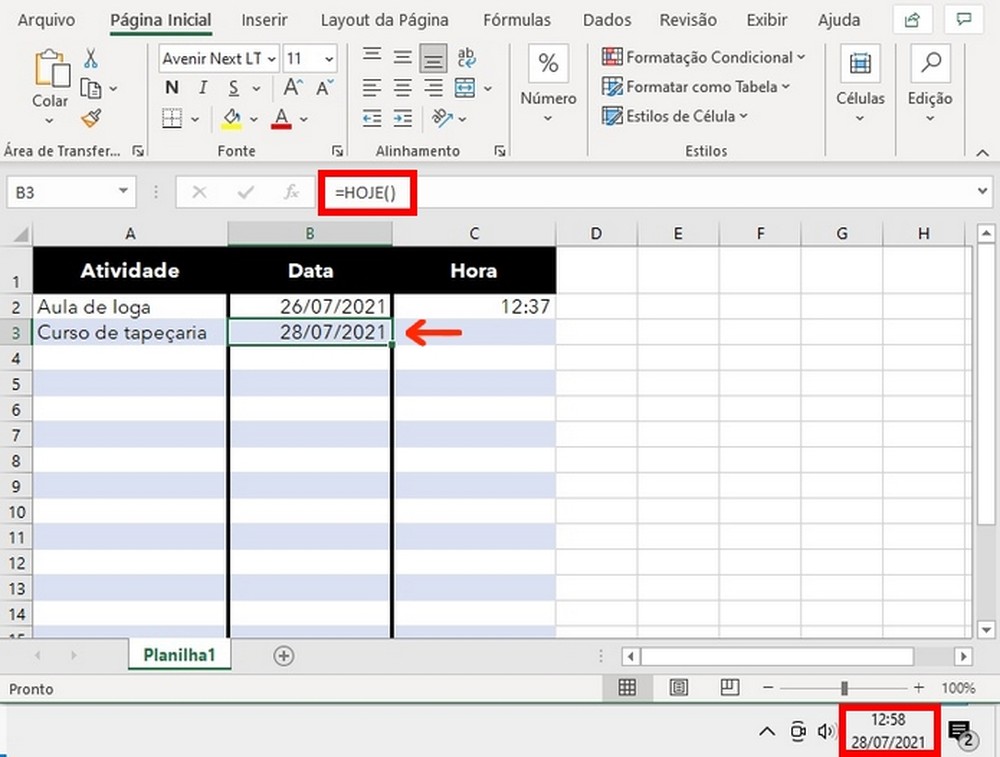Toggle underline formatting S button

[x=232, y=88]
